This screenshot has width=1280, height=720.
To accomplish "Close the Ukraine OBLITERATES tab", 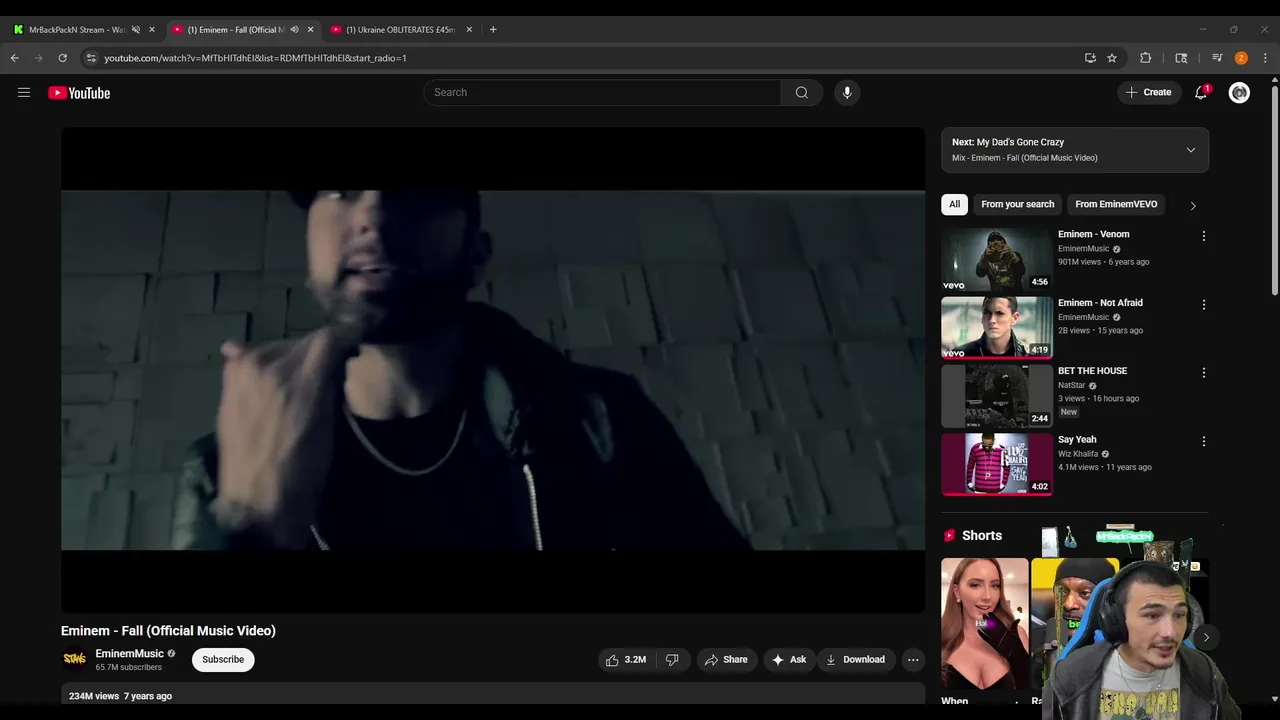I will coord(469,29).
